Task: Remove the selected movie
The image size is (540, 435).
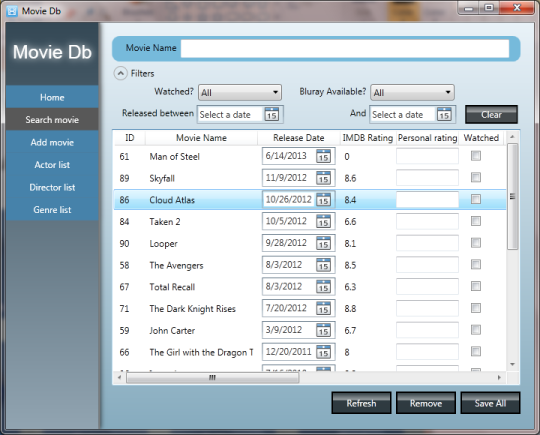Action: click(x=426, y=403)
